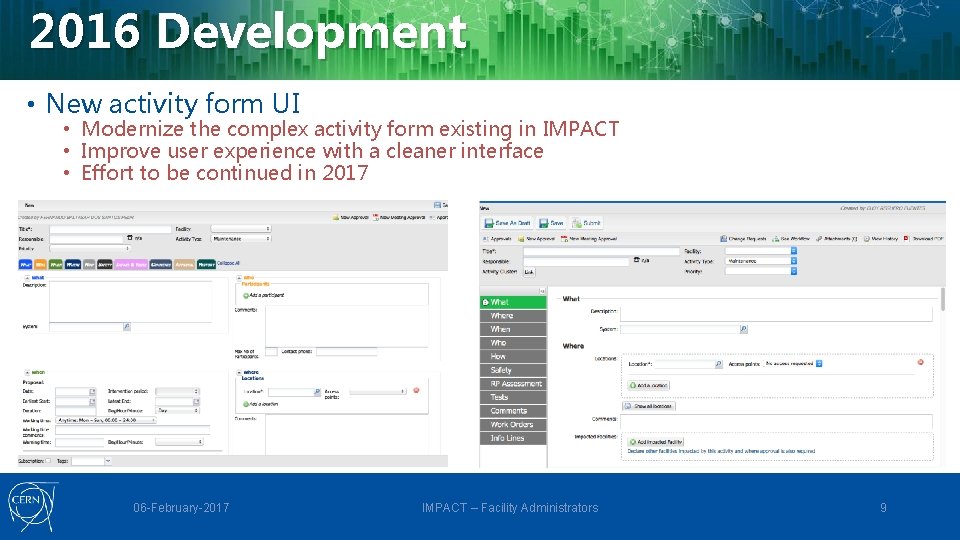Click blue What tab in old form

pos(26,264)
